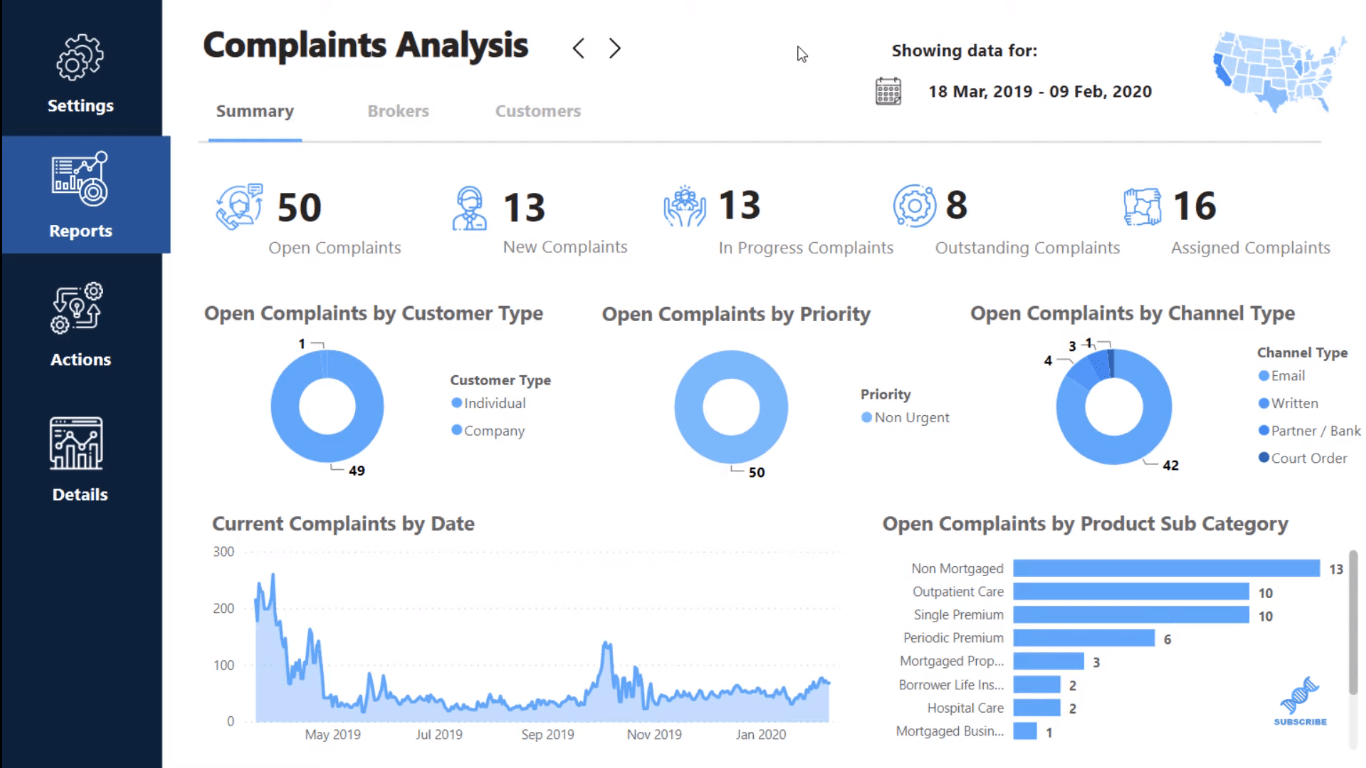
Task: Switch to the Summary tab
Action: [255, 111]
